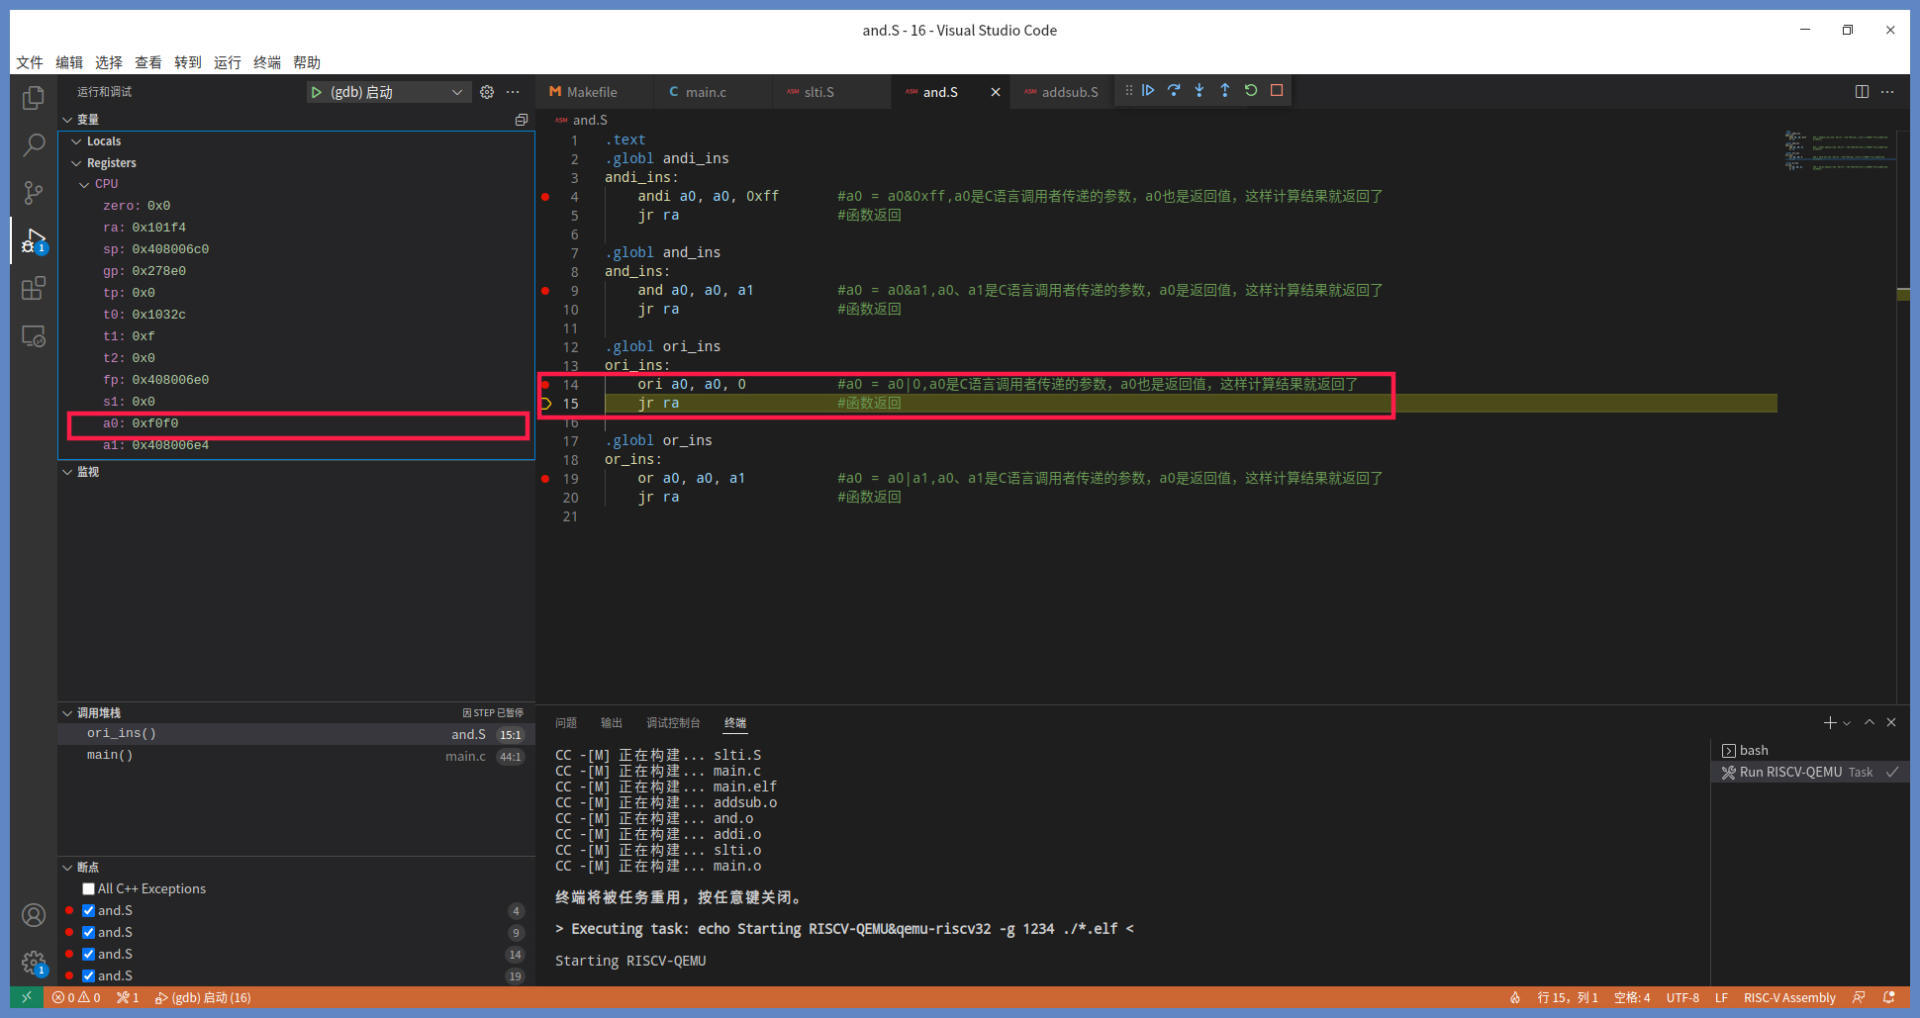Restart the debugging session

(1251, 91)
